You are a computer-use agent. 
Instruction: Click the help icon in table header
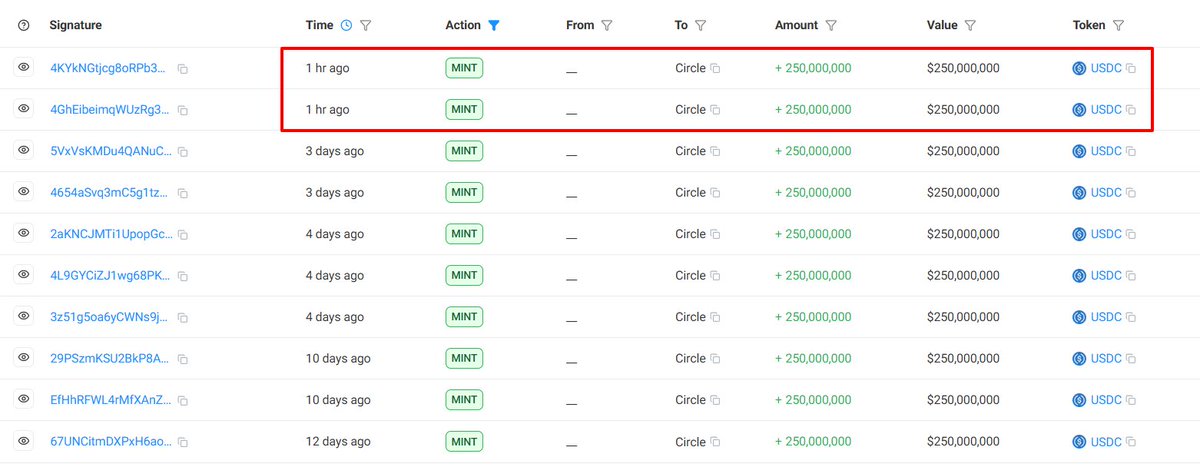[24, 26]
